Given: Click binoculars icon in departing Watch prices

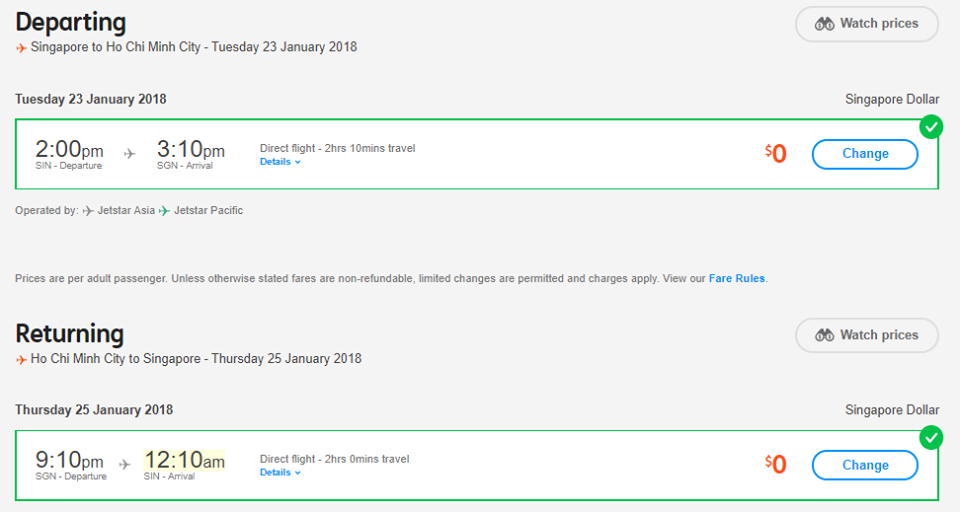Looking at the screenshot, I should tap(824, 24).
